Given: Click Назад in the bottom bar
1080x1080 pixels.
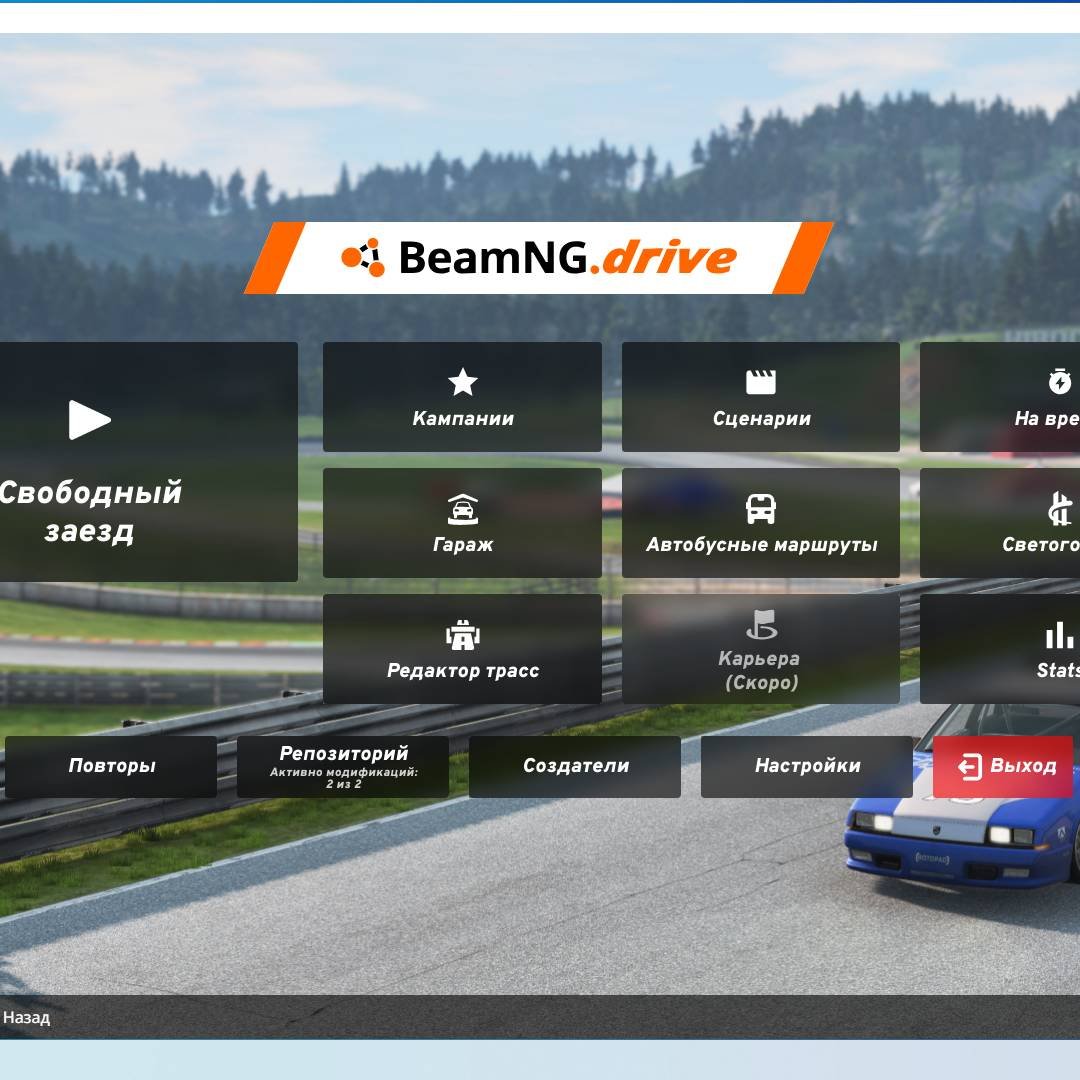Looking at the screenshot, I should pos(26,1017).
